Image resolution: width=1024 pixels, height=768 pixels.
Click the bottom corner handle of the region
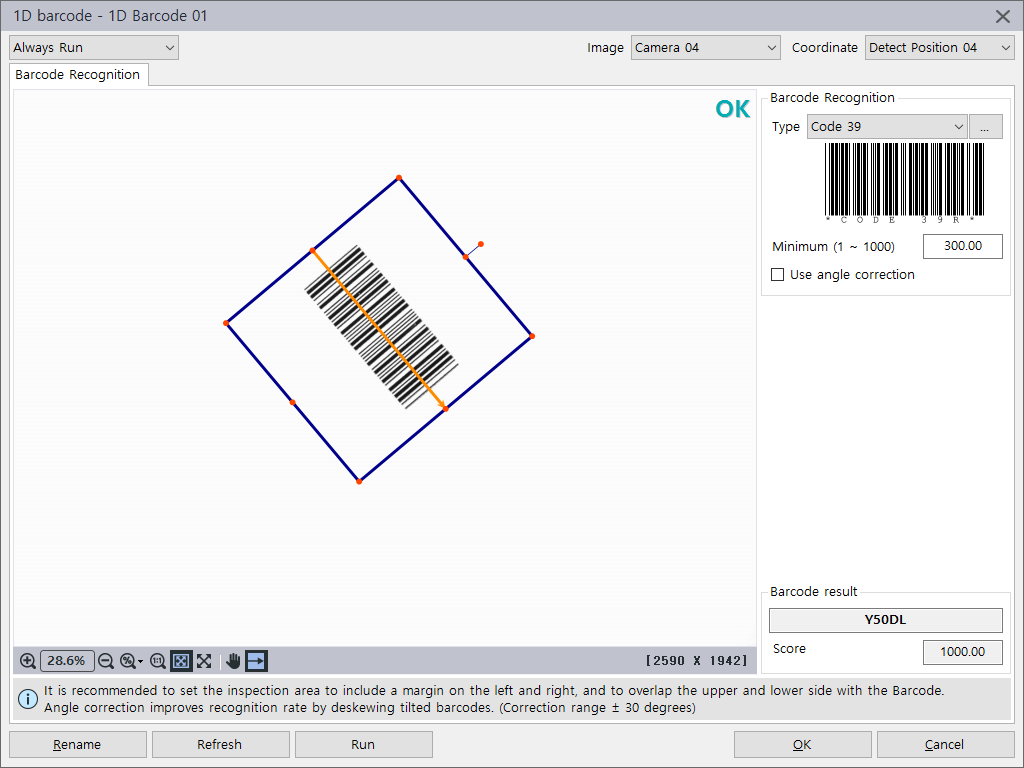359,481
